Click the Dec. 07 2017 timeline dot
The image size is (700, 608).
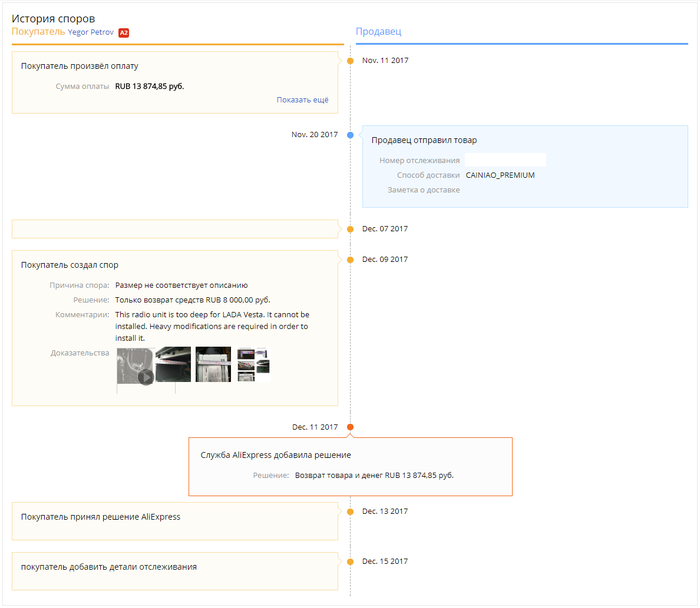[350, 229]
